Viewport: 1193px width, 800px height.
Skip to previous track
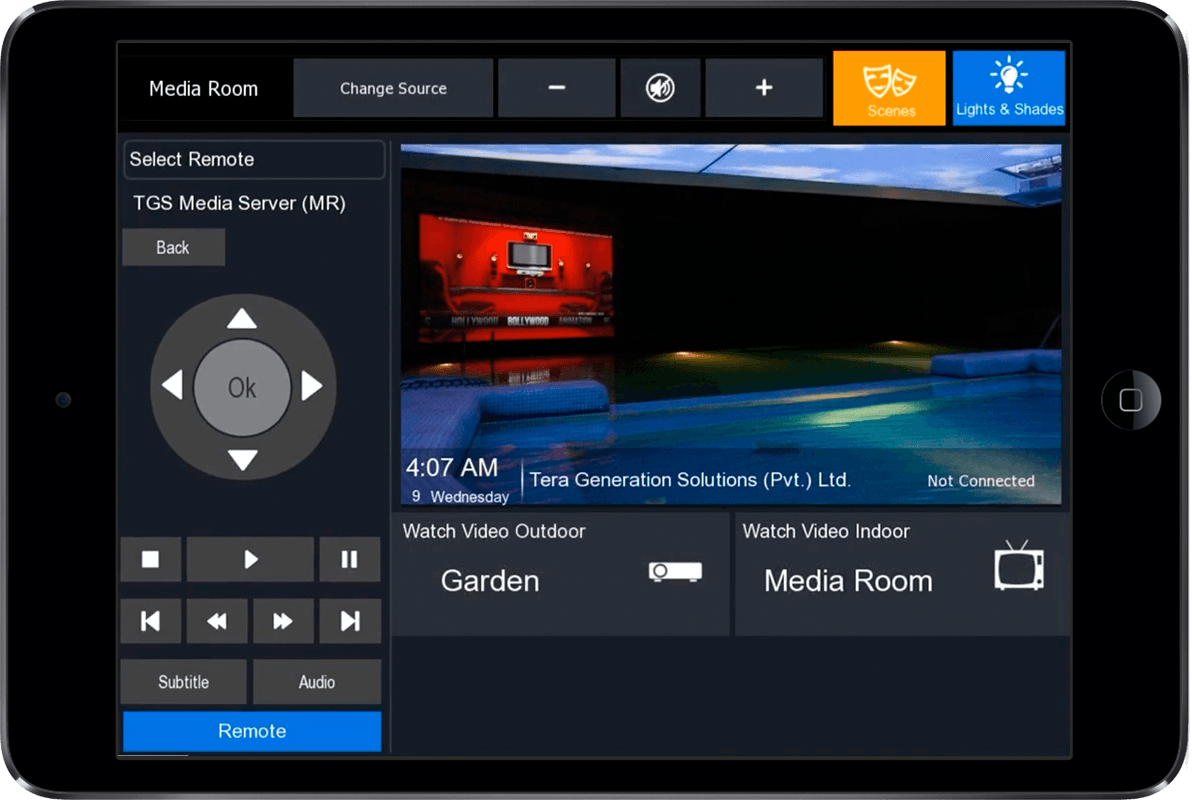coord(151,621)
